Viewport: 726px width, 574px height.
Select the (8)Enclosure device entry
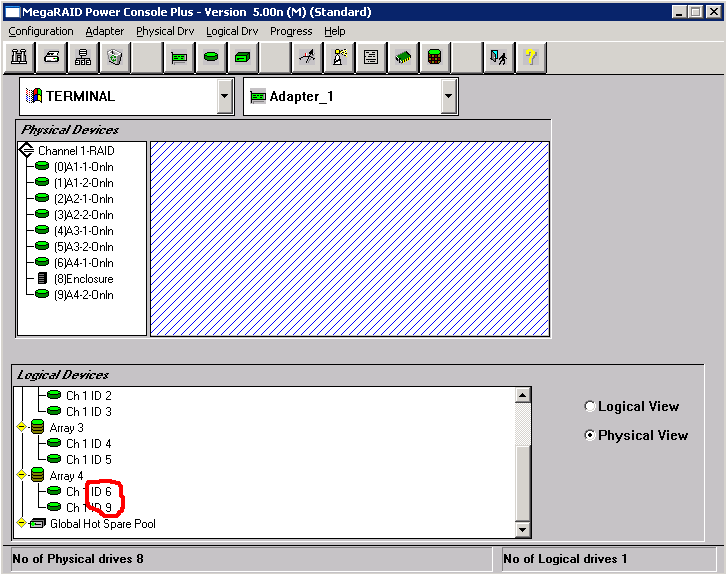coord(83,279)
